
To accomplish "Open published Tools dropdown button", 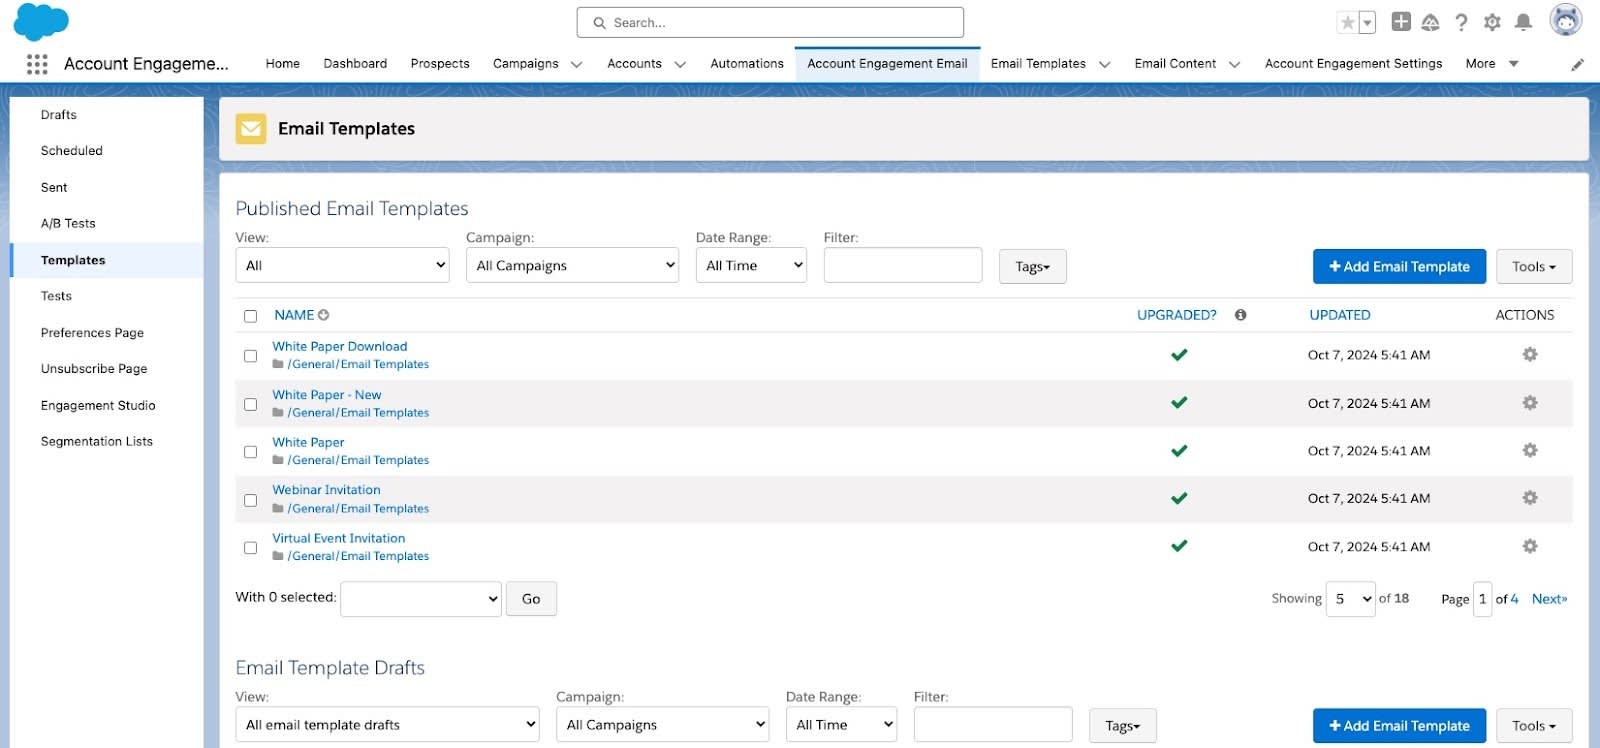I will (x=1534, y=267).
